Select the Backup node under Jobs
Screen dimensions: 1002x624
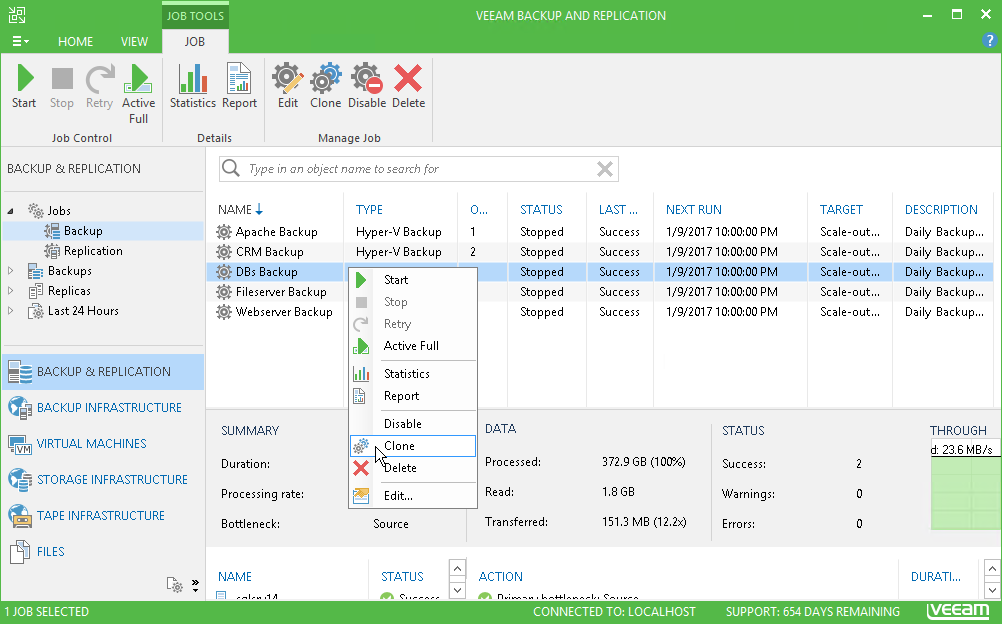pos(83,231)
